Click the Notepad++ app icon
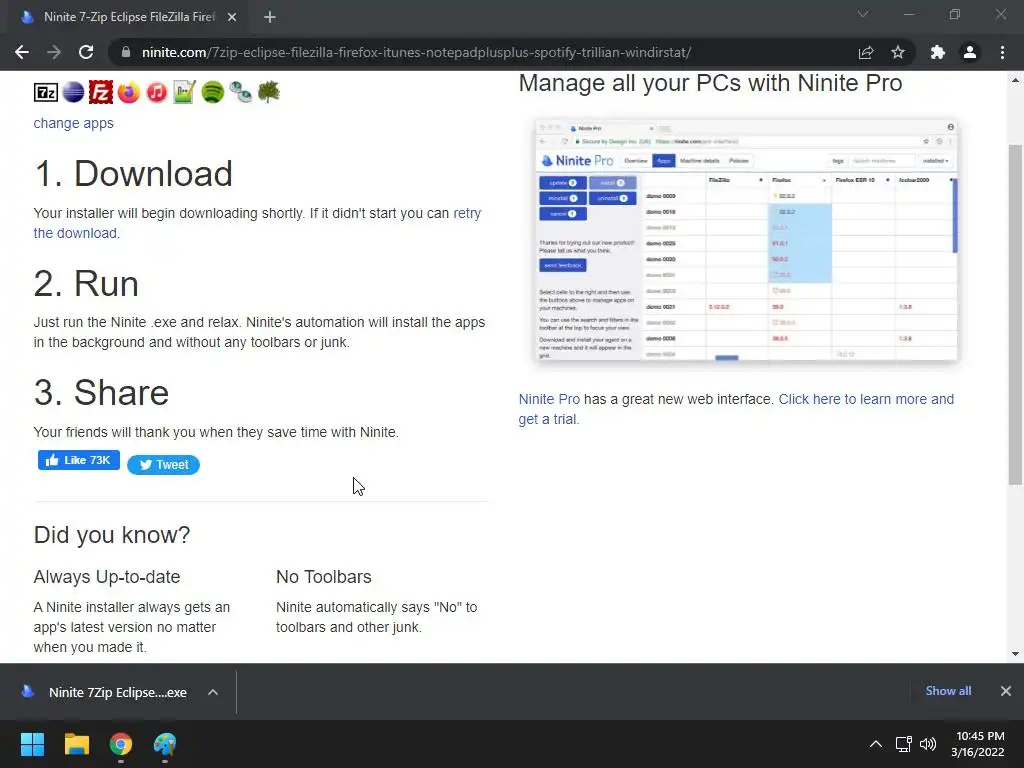The height and width of the screenshot is (768, 1024). tap(185, 93)
